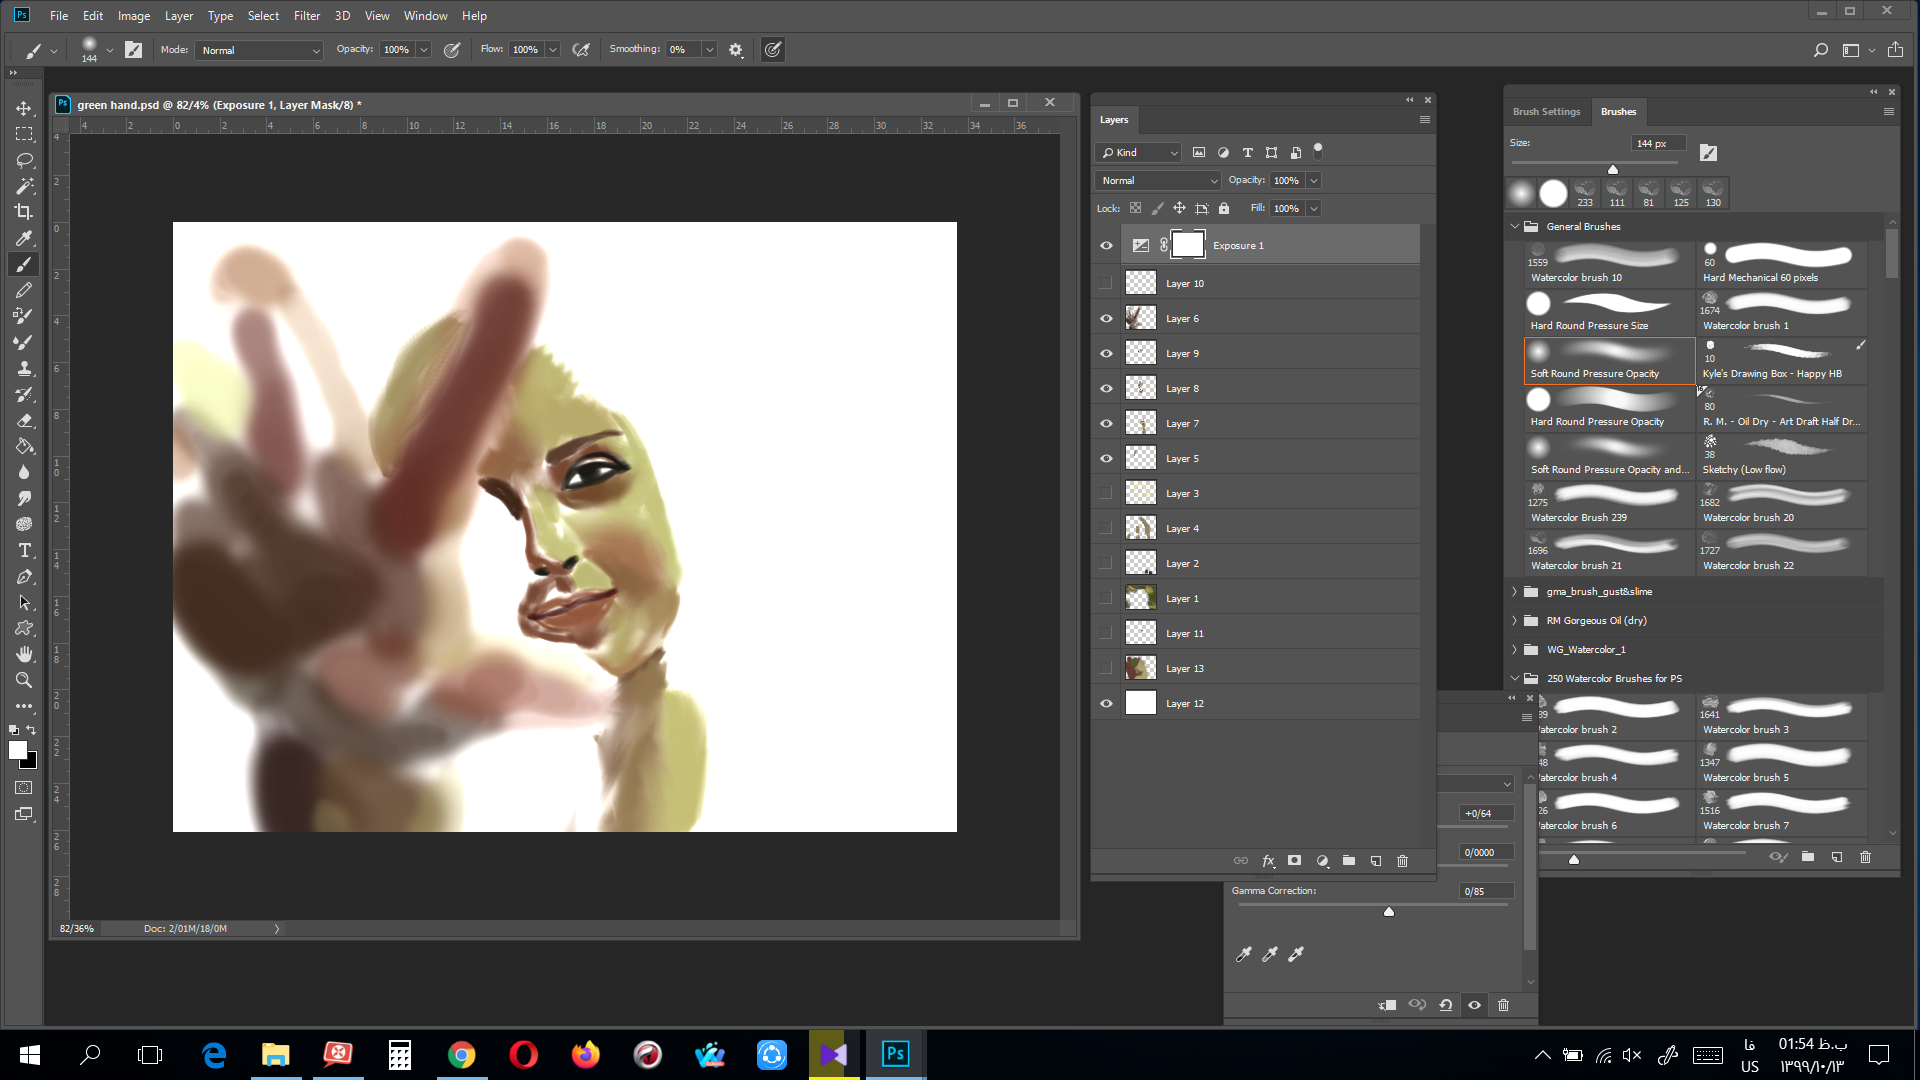This screenshot has height=1080, width=1920.
Task: Select the Lasso tool
Action: click(x=24, y=160)
